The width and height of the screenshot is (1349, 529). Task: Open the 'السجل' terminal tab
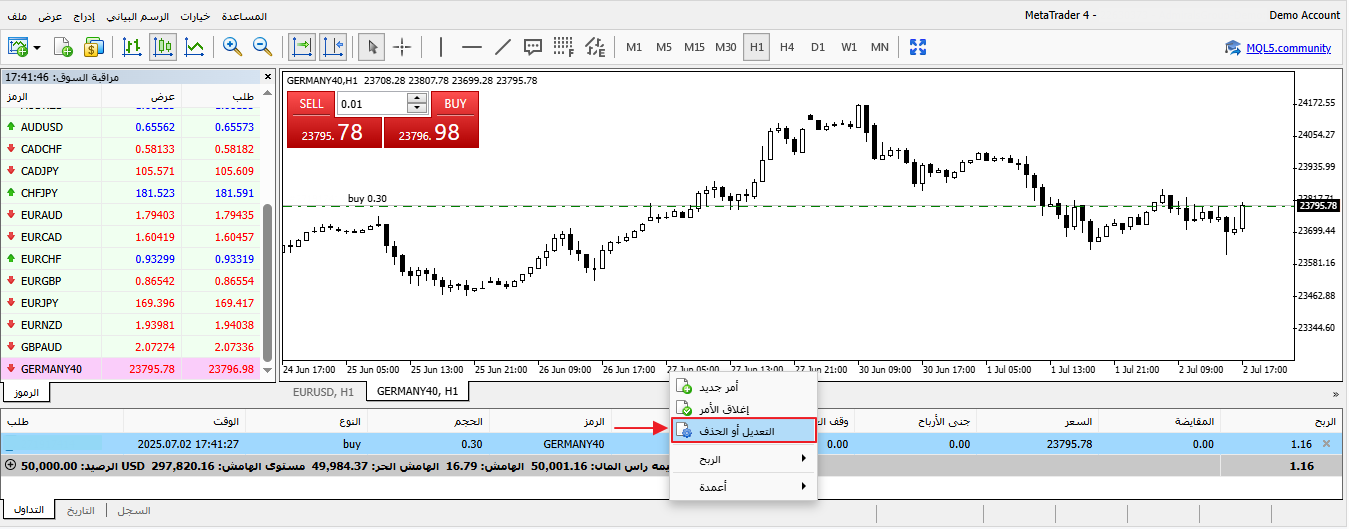pyautogui.click(x=134, y=510)
